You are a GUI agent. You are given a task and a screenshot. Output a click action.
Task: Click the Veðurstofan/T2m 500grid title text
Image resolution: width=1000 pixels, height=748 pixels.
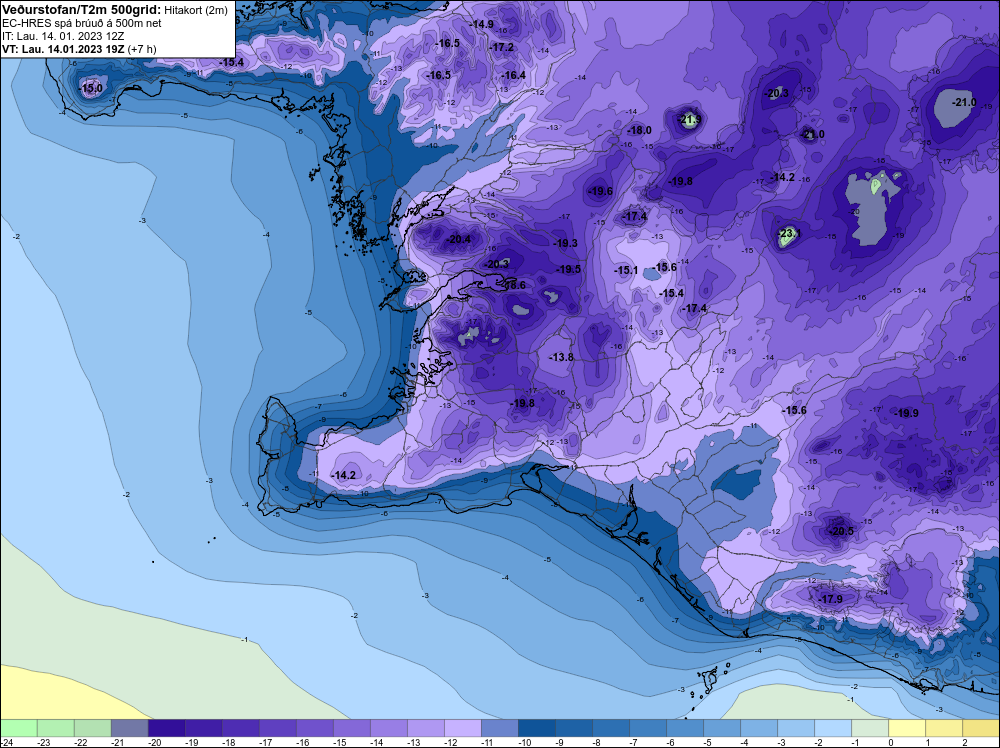coord(82,10)
